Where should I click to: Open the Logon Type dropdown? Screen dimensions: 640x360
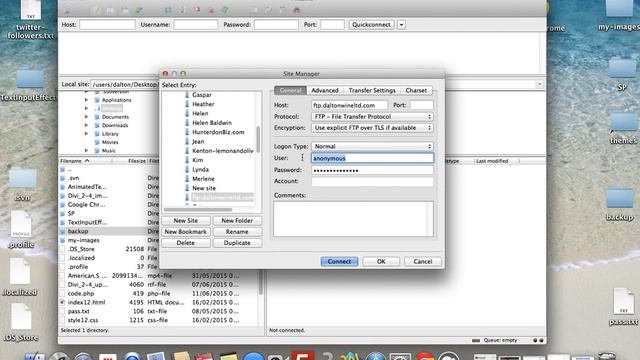372,146
